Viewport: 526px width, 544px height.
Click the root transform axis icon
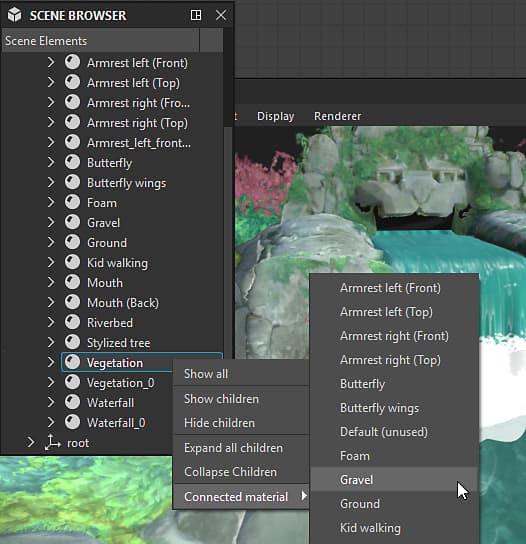52,442
